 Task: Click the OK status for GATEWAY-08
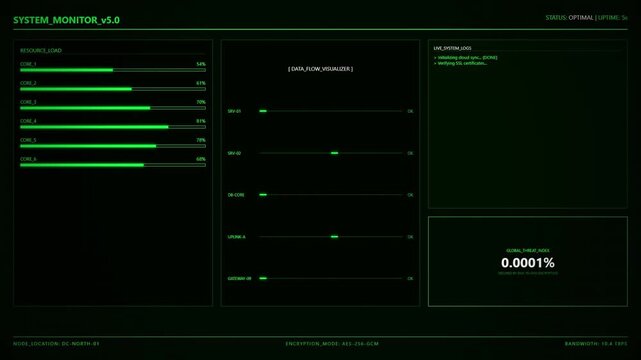[x=410, y=279]
